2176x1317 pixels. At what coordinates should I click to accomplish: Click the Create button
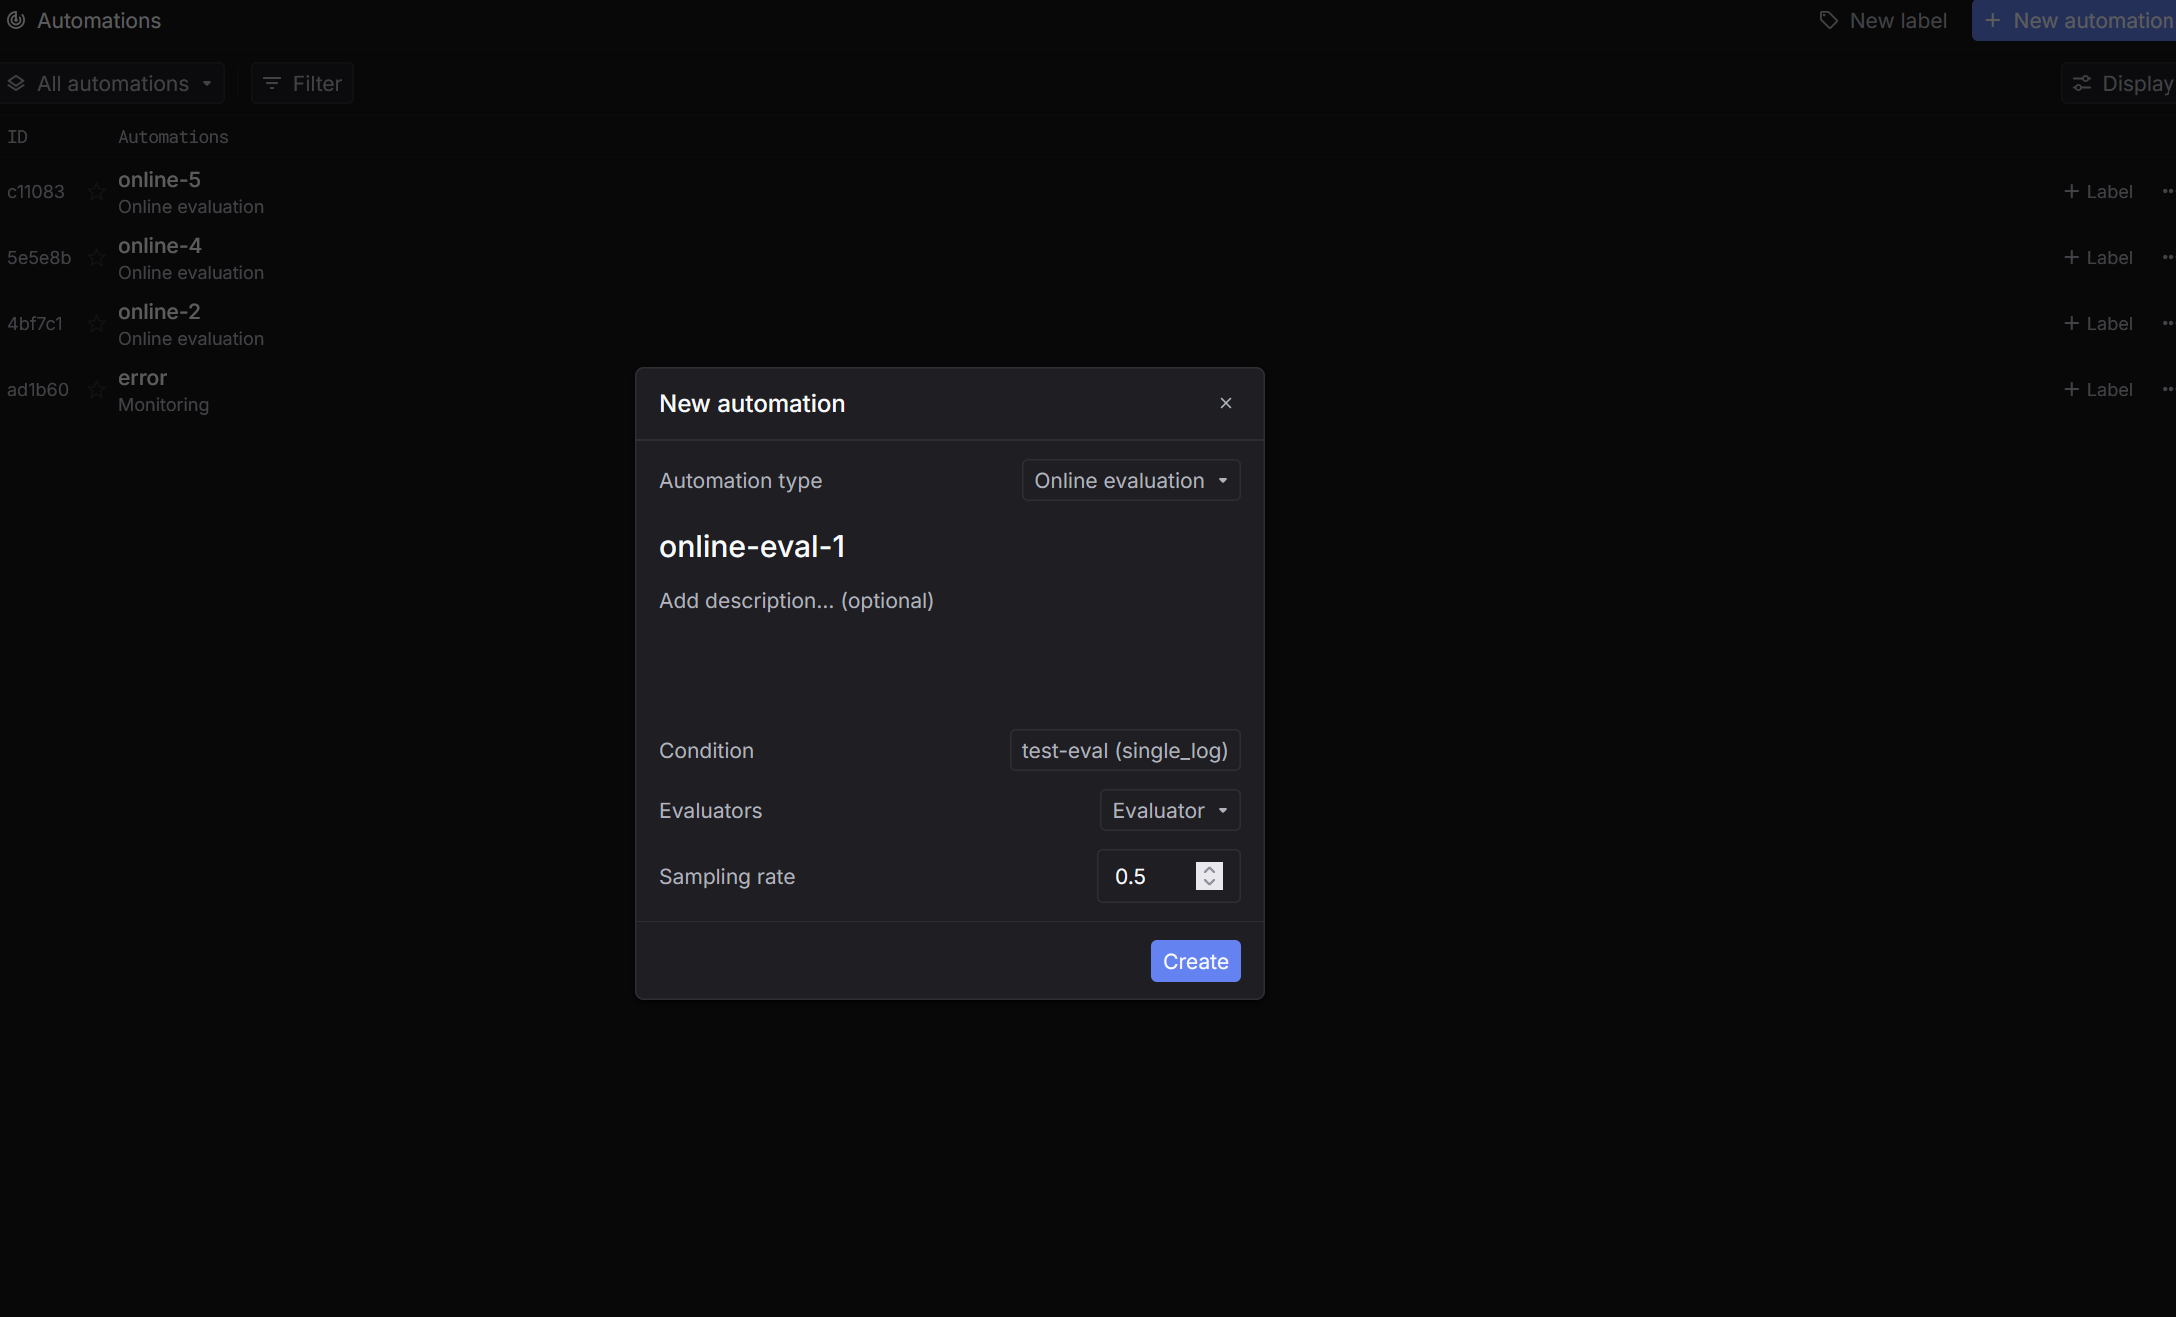coord(1195,961)
